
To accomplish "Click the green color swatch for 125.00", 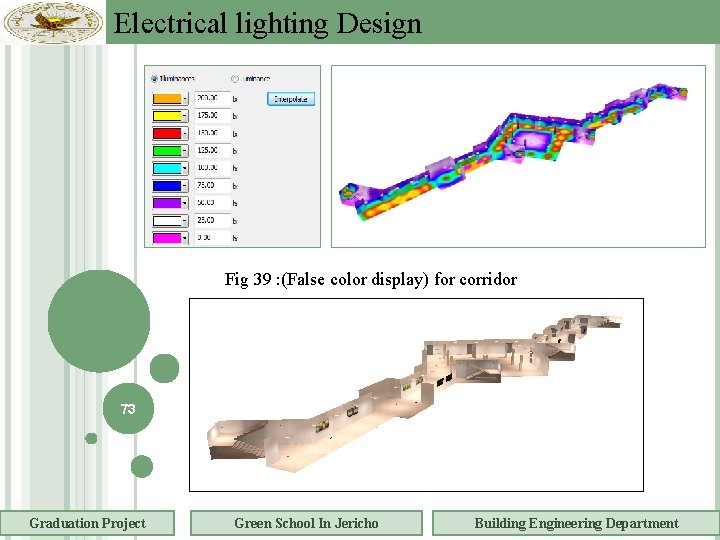I will [167, 151].
